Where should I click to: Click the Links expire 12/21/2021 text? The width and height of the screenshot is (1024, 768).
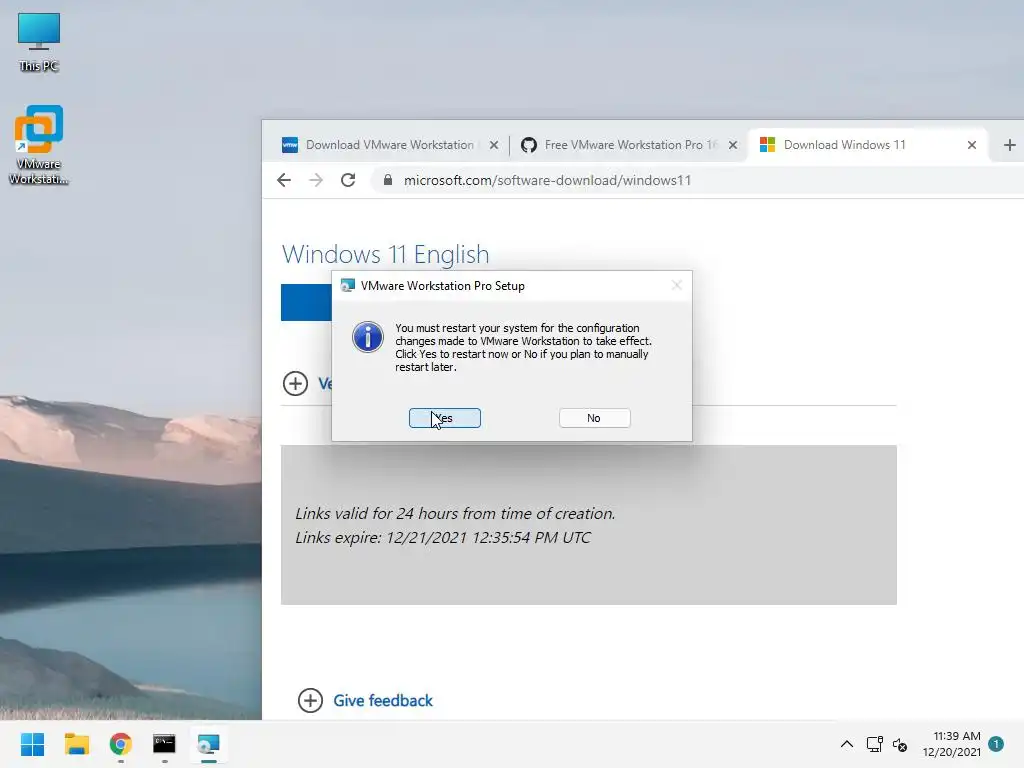443,537
